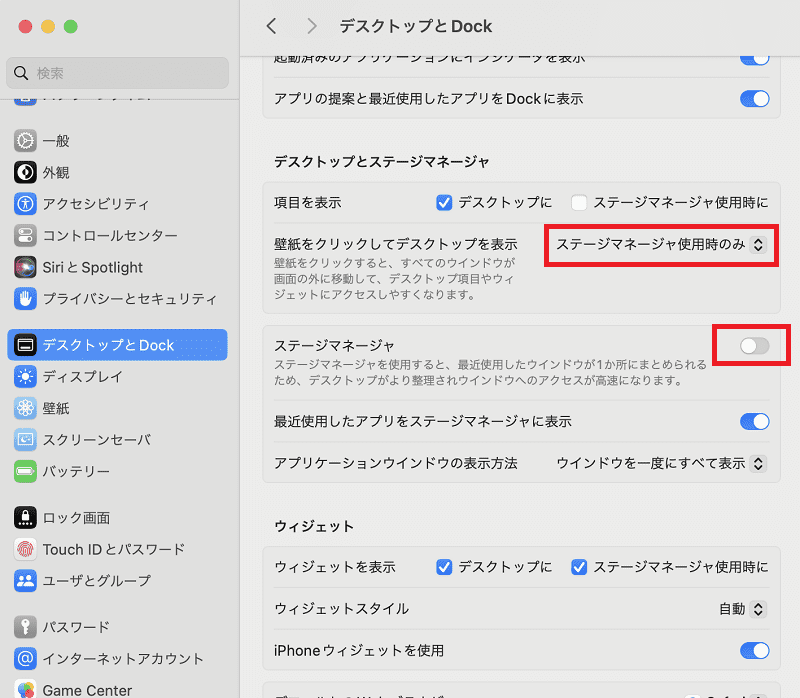This screenshot has height=698, width=800.
Task: Select 外観 in the sidebar
Action: point(117,172)
